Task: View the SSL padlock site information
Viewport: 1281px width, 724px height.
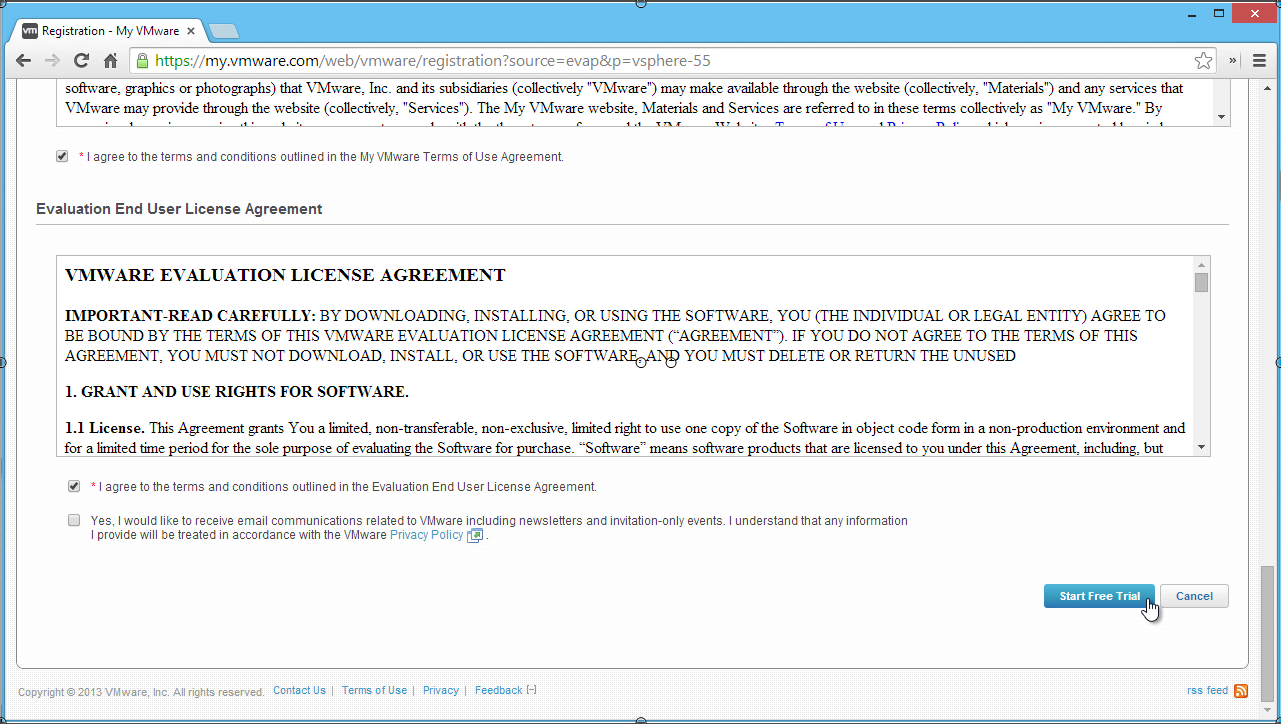Action: click(142, 60)
